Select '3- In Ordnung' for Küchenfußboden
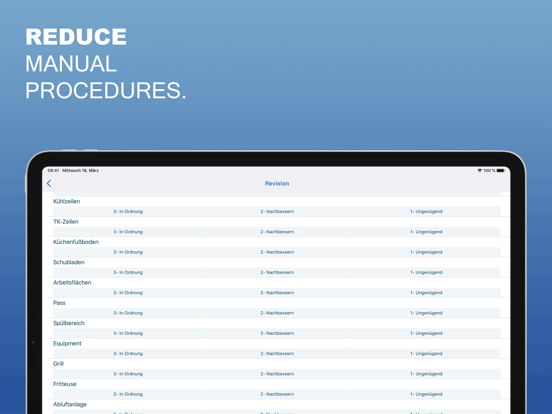Screen dimensions: 552x414 tap(128, 252)
